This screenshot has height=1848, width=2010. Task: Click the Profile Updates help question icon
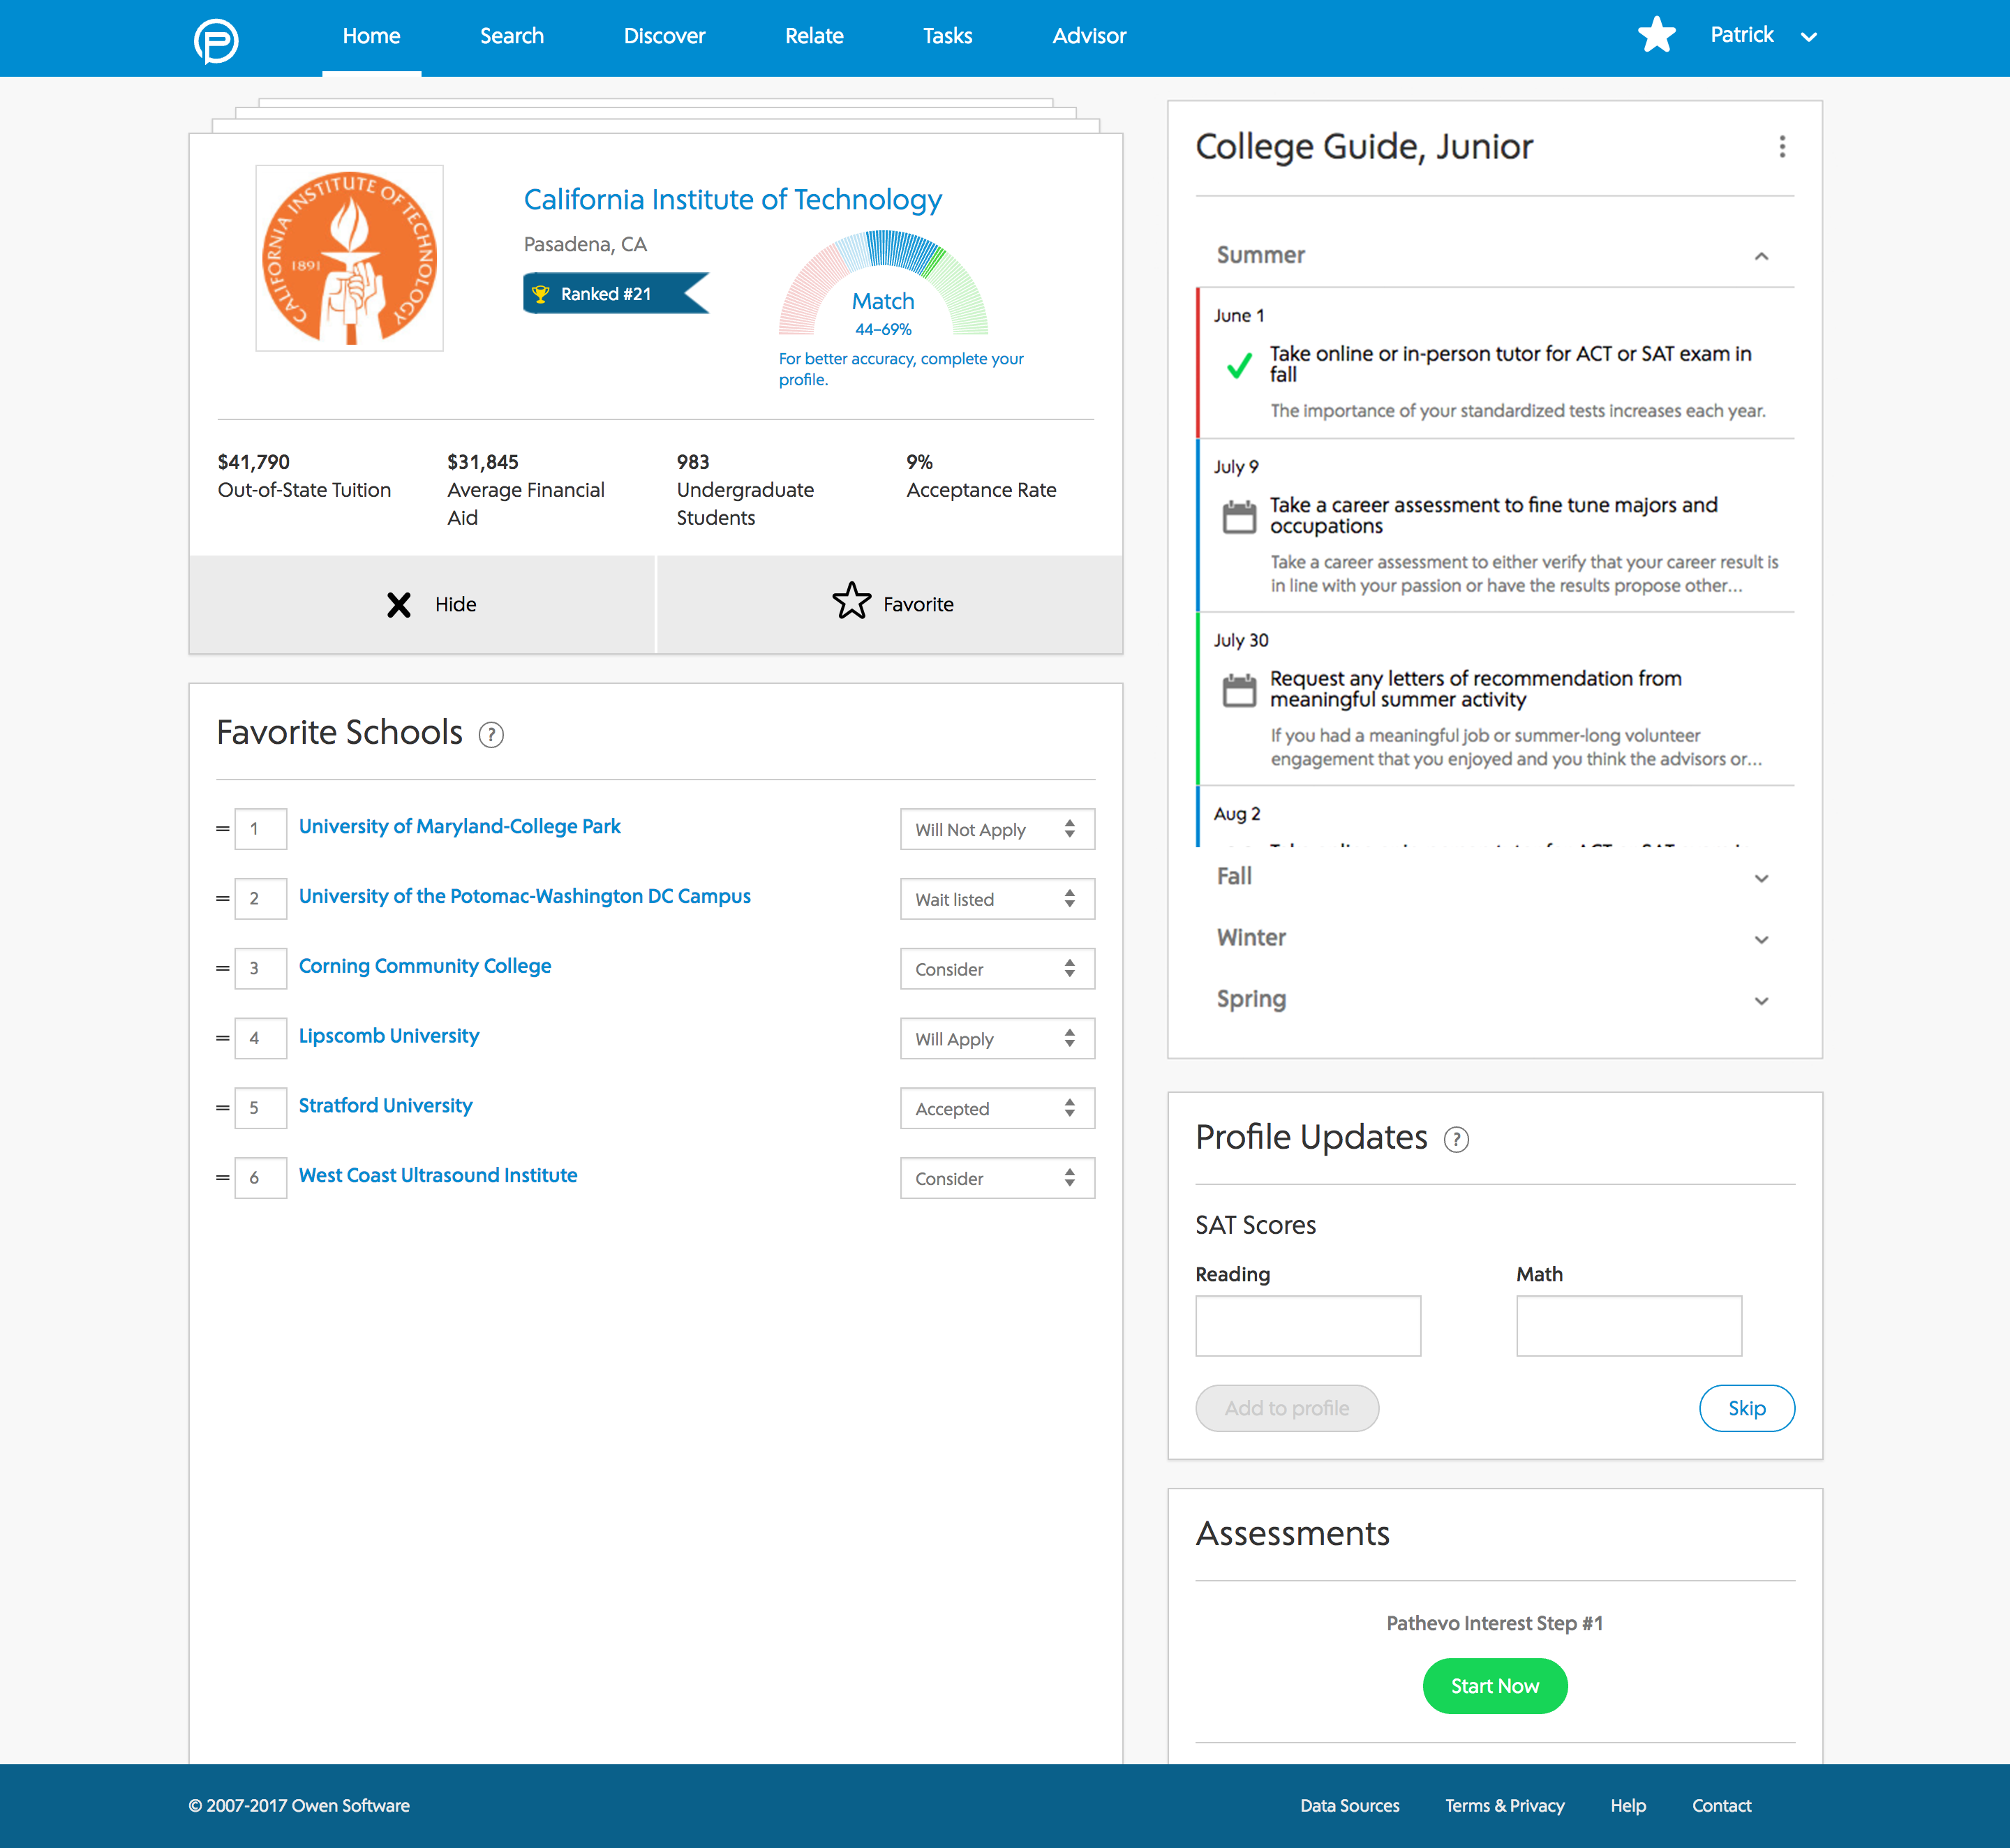pyautogui.click(x=1456, y=1139)
